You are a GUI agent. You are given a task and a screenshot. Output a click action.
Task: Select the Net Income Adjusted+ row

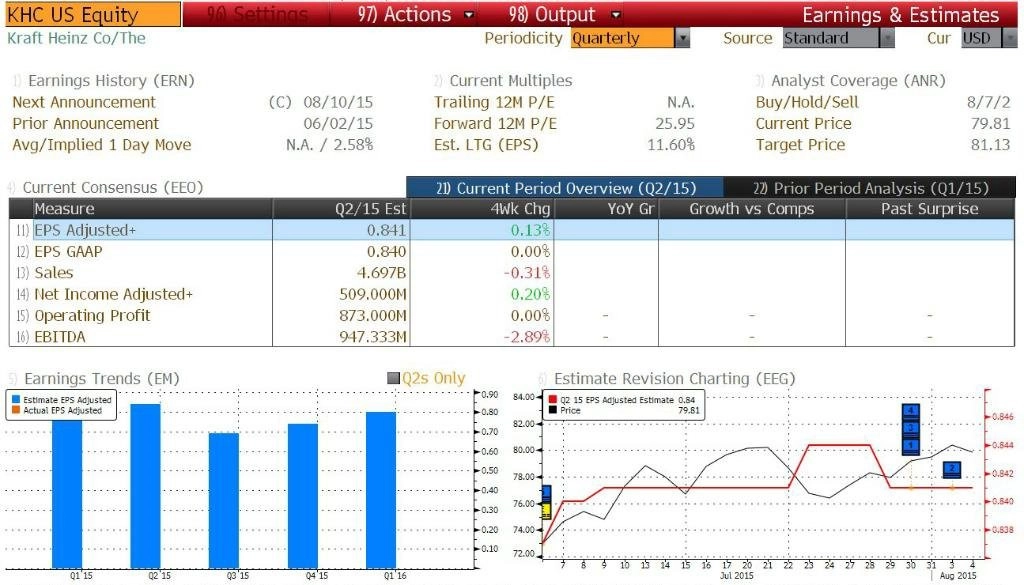[512, 294]
